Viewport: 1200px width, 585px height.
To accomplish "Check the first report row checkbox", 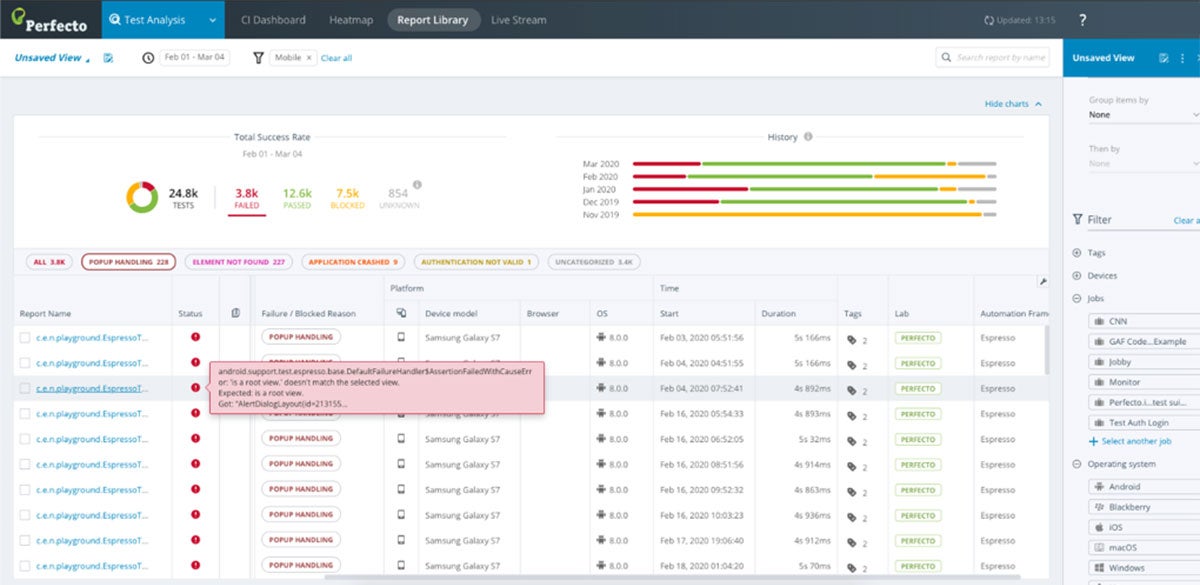I will tap(25, 338).
